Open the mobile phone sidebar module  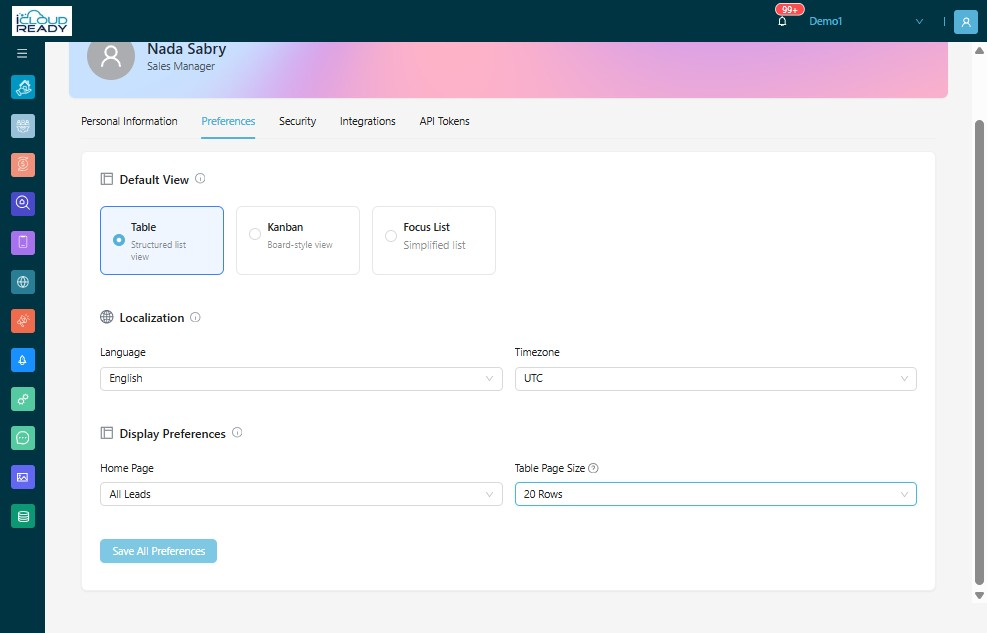tap(23, 242)
